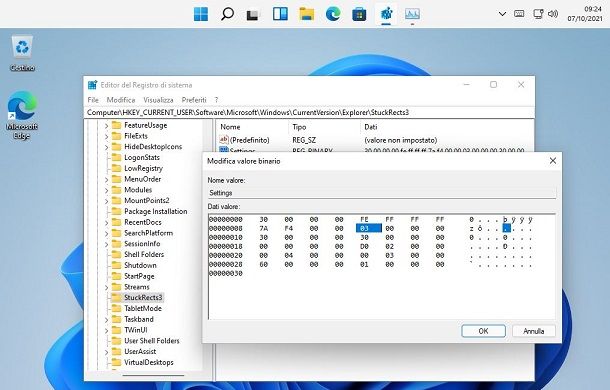Expand the TWinUI key
The width and height of the screenshot is (610, 390).
tap(106, 330)
